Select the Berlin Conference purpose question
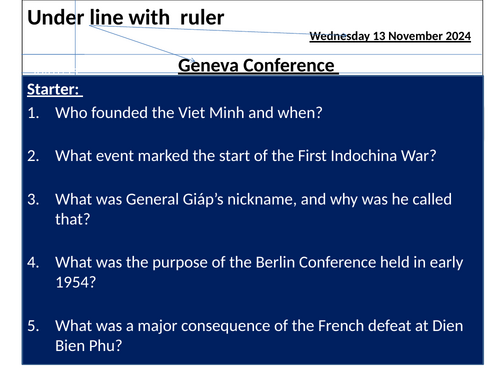Viewport: 500px width, 375px height. click(x=259, y=272)
